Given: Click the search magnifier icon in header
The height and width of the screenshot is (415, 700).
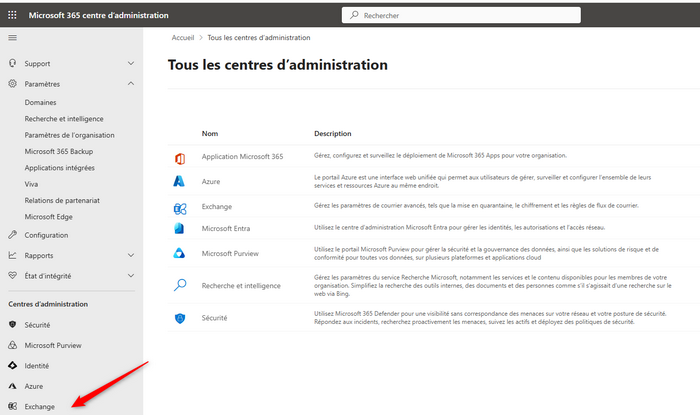Looking at the screenshot, I should [354, 15].
